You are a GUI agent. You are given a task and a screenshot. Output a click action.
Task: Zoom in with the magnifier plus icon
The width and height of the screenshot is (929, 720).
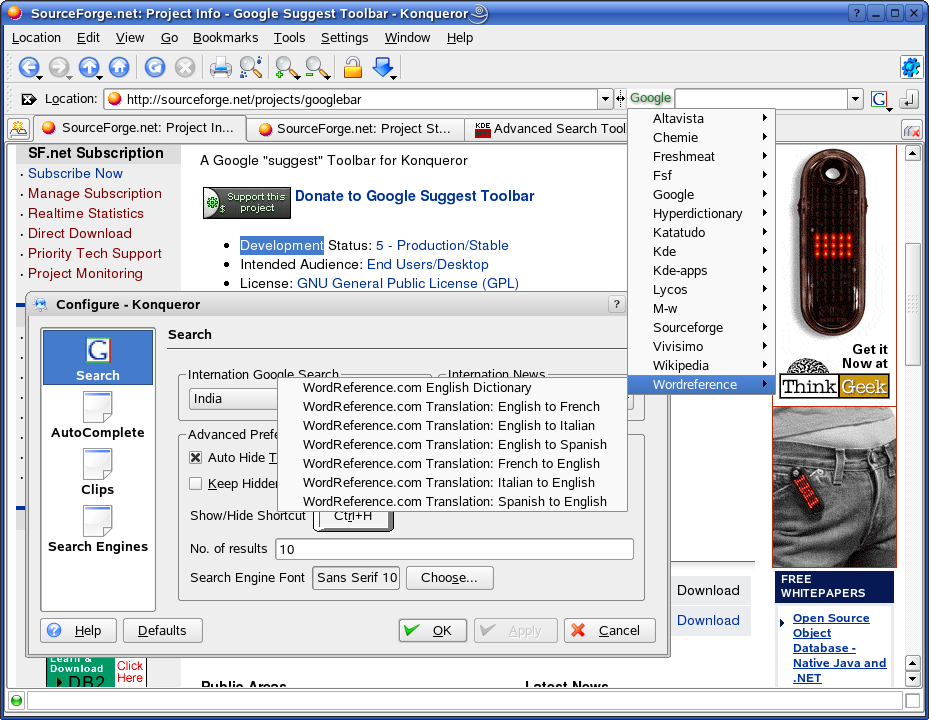coord(287,67)
